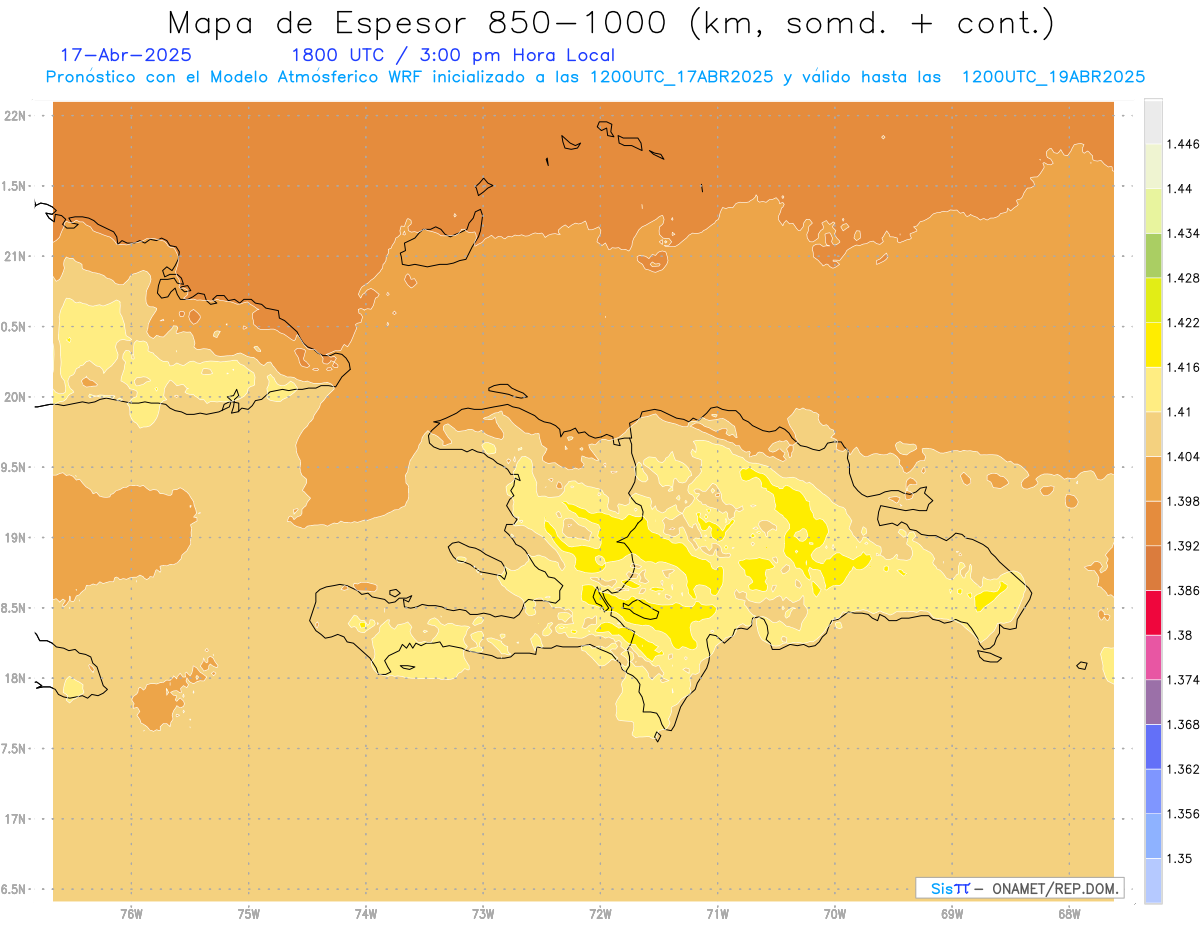Click the longitude axis label '68W'

(x=1069, y=914)
